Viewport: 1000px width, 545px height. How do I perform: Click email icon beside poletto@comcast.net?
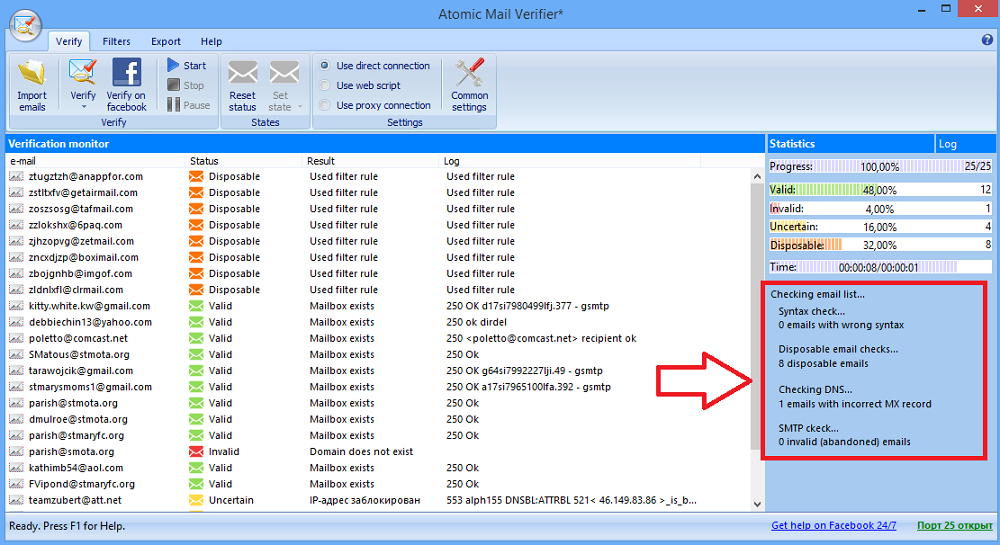click(x=17, y=338)
